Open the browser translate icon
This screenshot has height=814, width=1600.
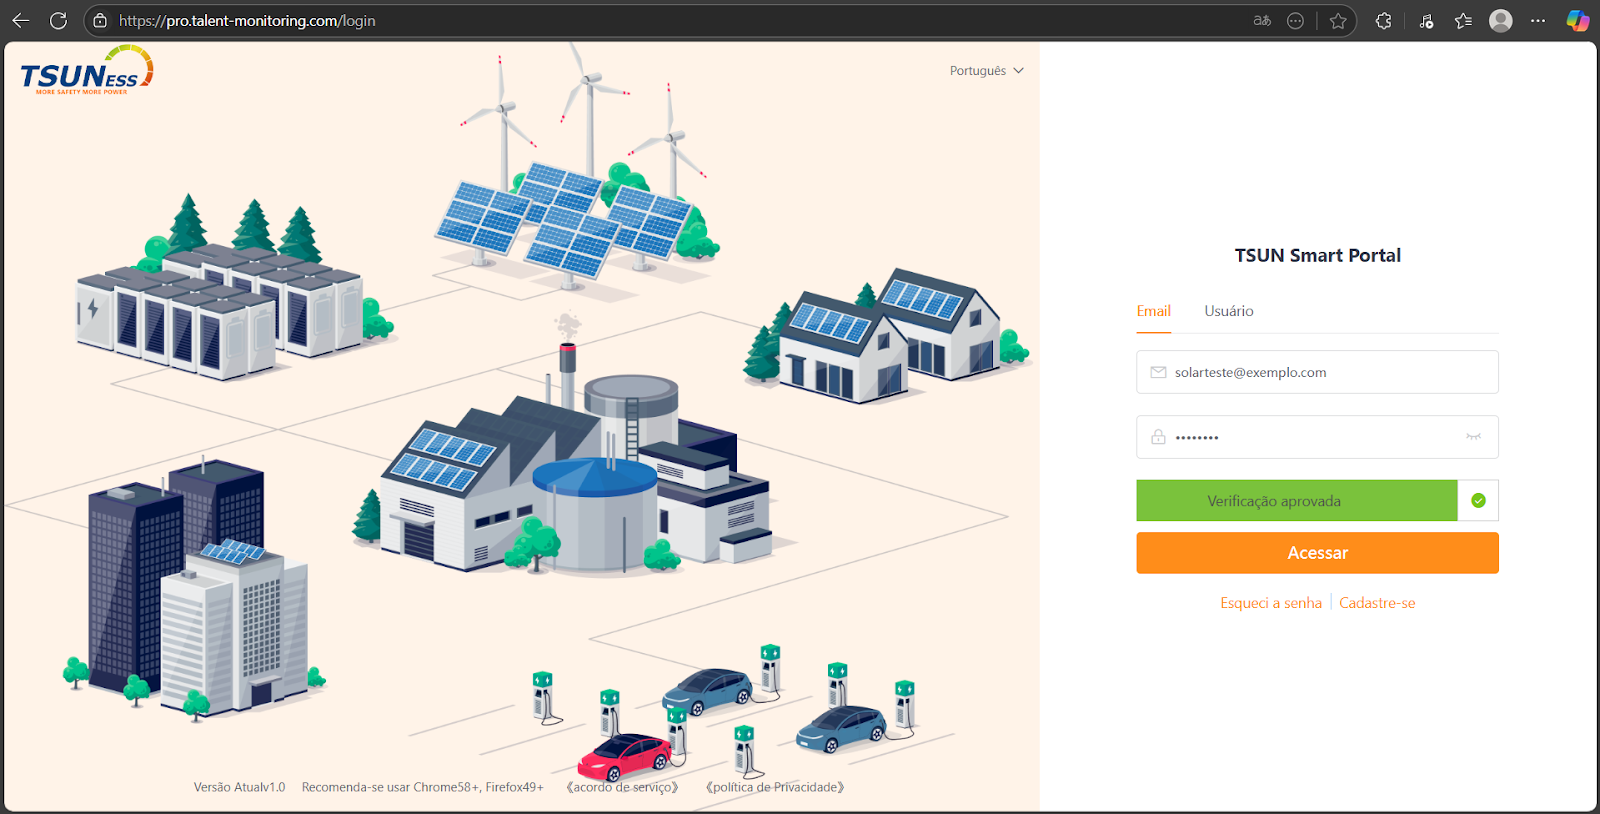(x=1262, y=21)
